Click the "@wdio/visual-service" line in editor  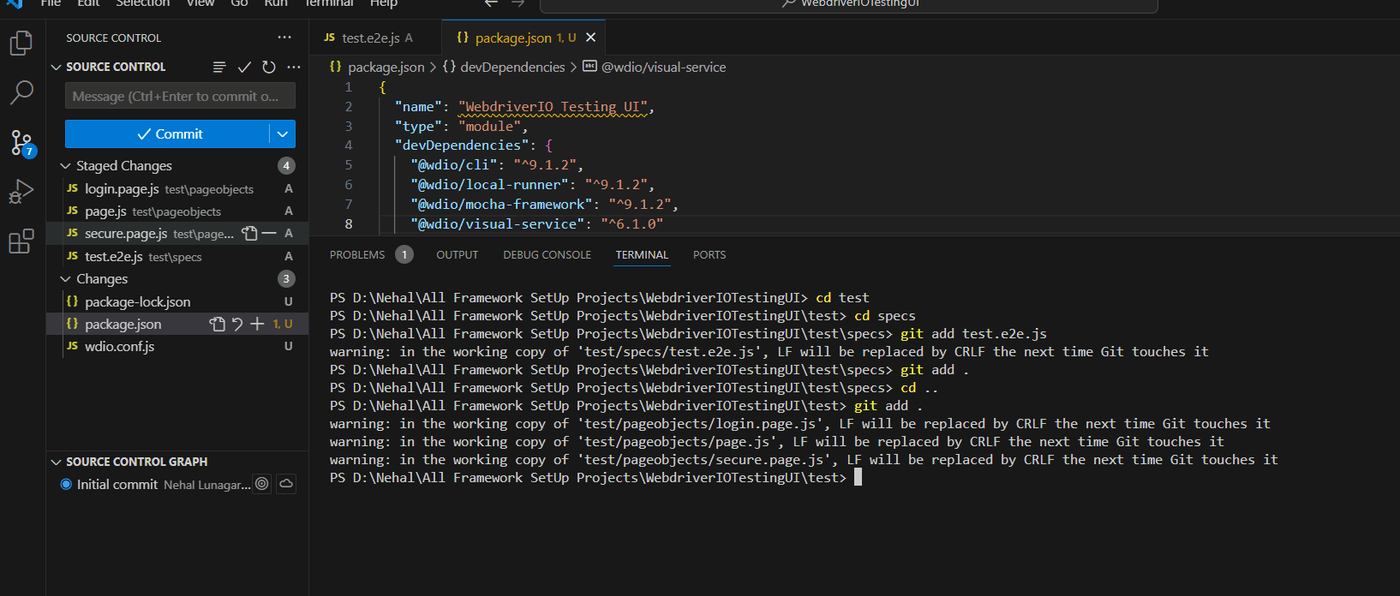click(537, 224)
